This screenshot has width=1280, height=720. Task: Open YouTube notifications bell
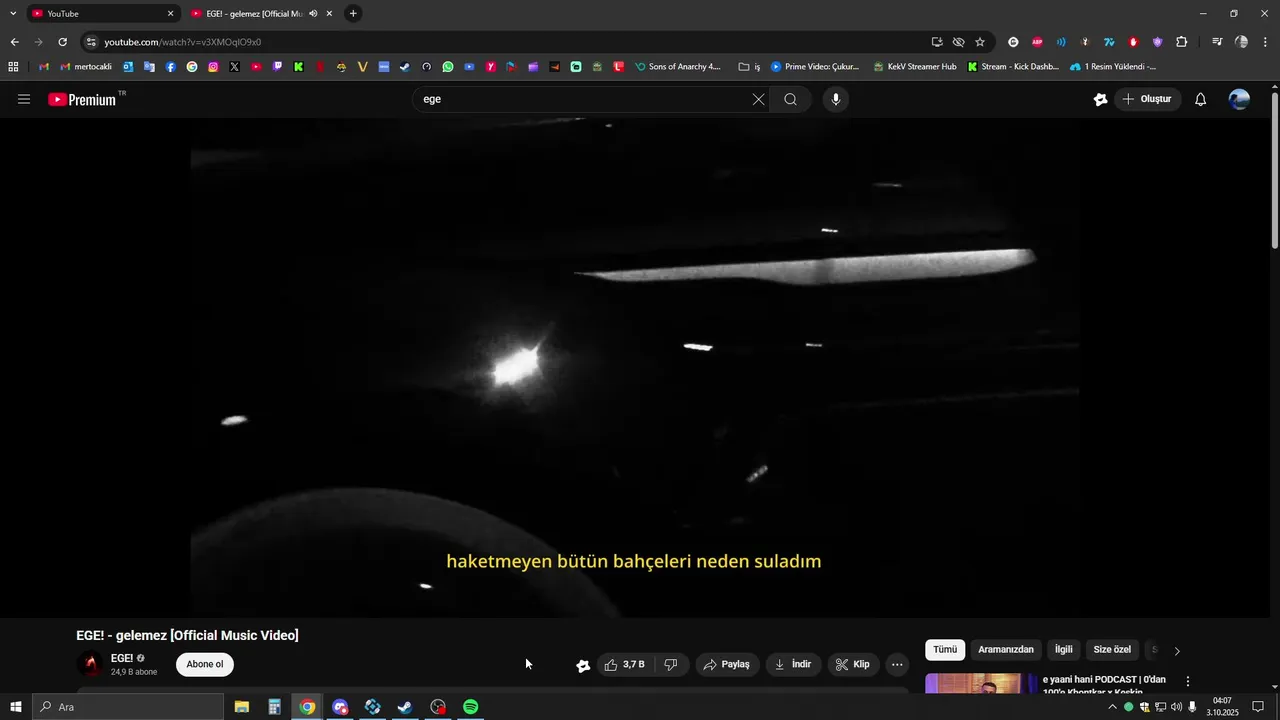(1201, 99)
